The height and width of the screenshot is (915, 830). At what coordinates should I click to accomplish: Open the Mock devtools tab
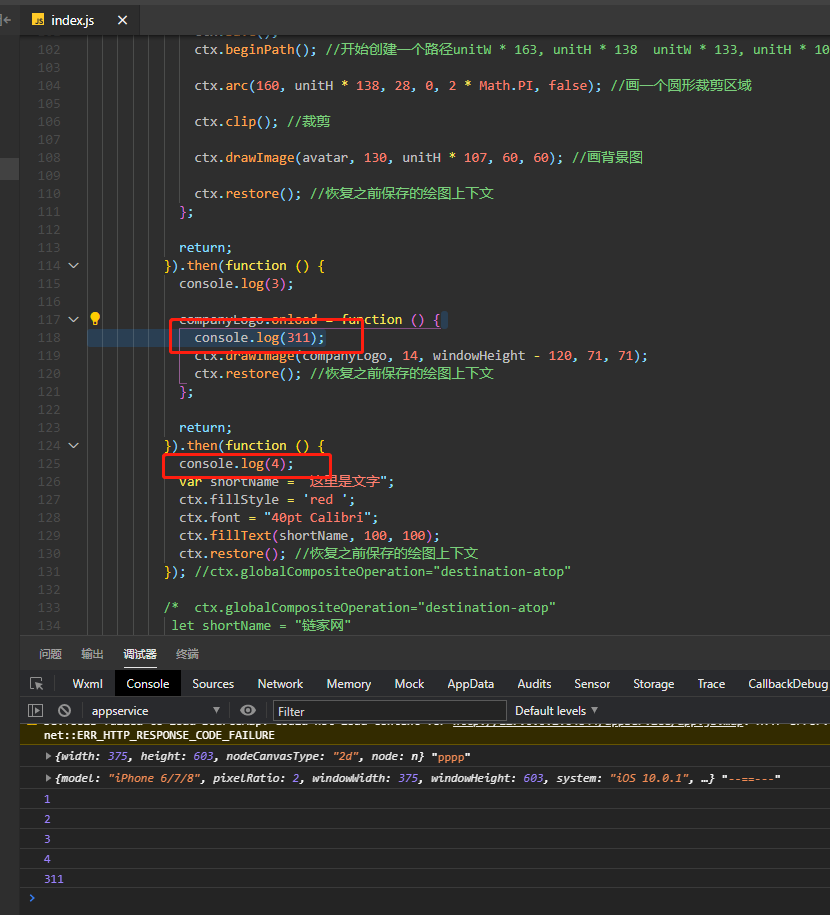click(409, 683)
